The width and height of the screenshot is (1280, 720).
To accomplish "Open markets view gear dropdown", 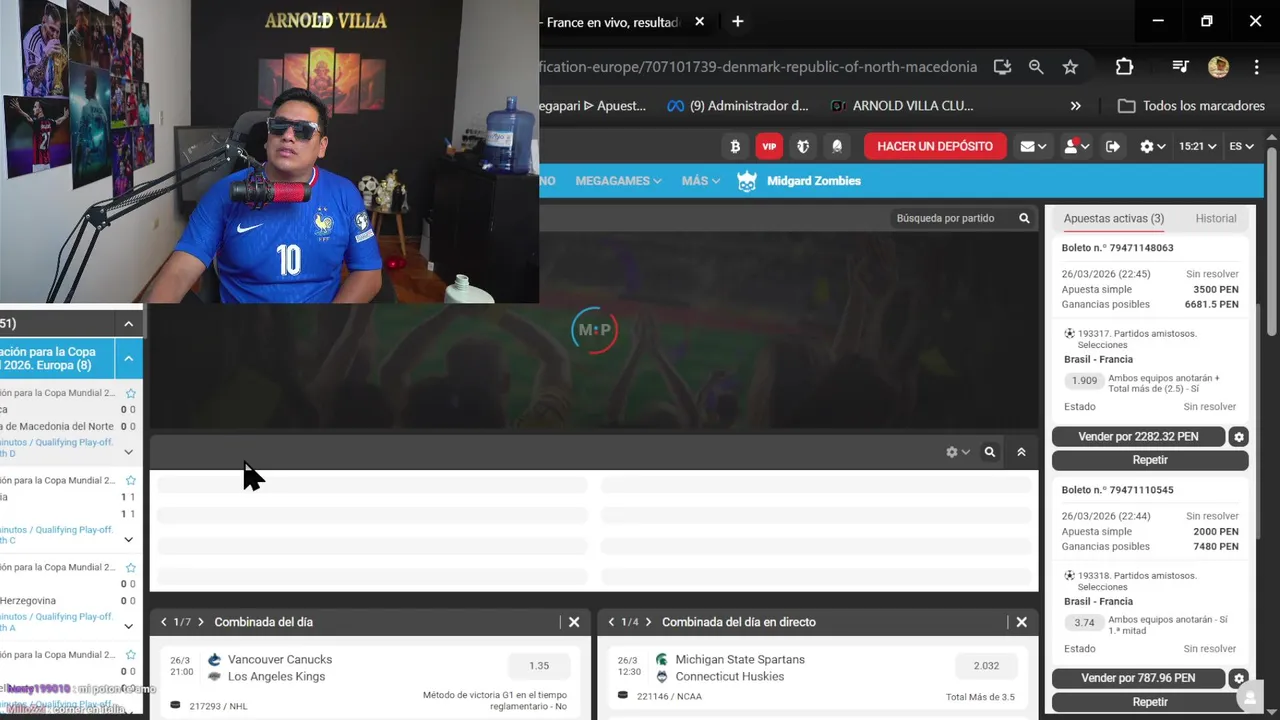I will pos(958,452).
